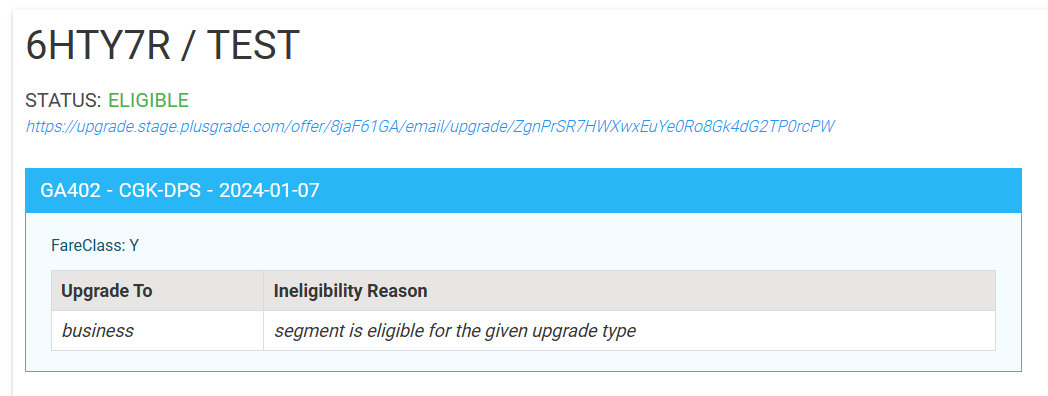Open the plusgrade upgrade offer URL

[430, 126]
